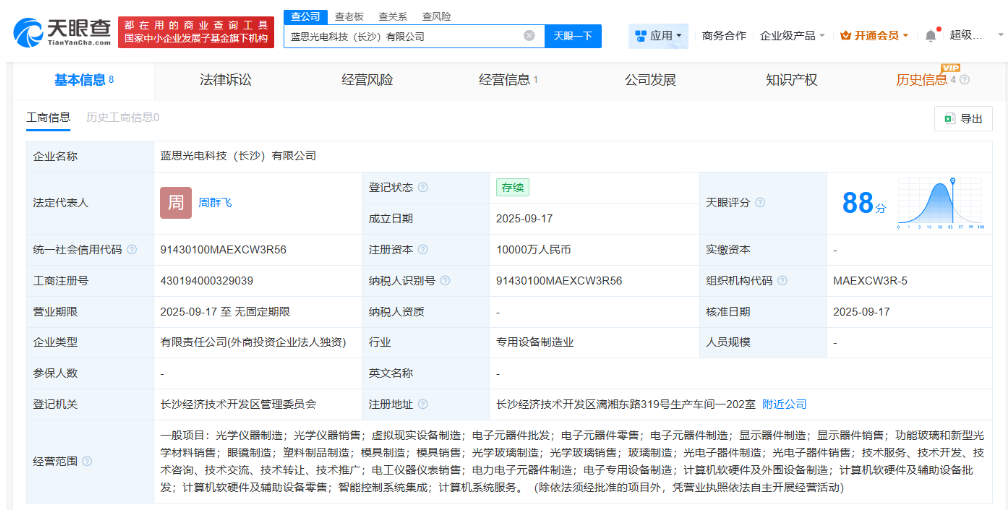Export data with the 导出 button
1008x522 pixels.
(963, 118)
